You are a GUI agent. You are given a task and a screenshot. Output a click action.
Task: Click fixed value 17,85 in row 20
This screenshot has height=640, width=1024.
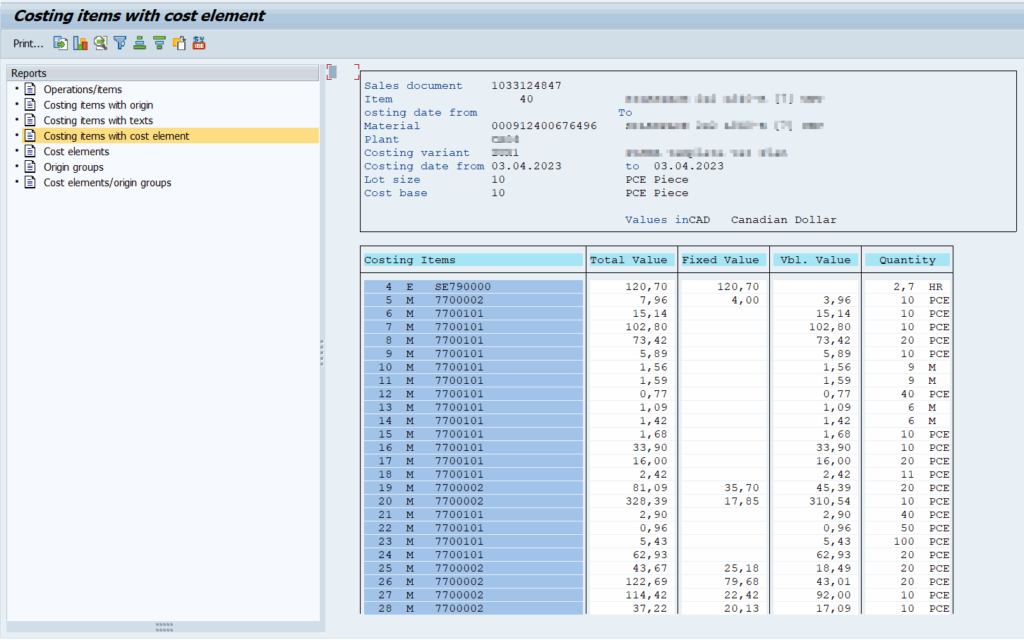(742, 502)
